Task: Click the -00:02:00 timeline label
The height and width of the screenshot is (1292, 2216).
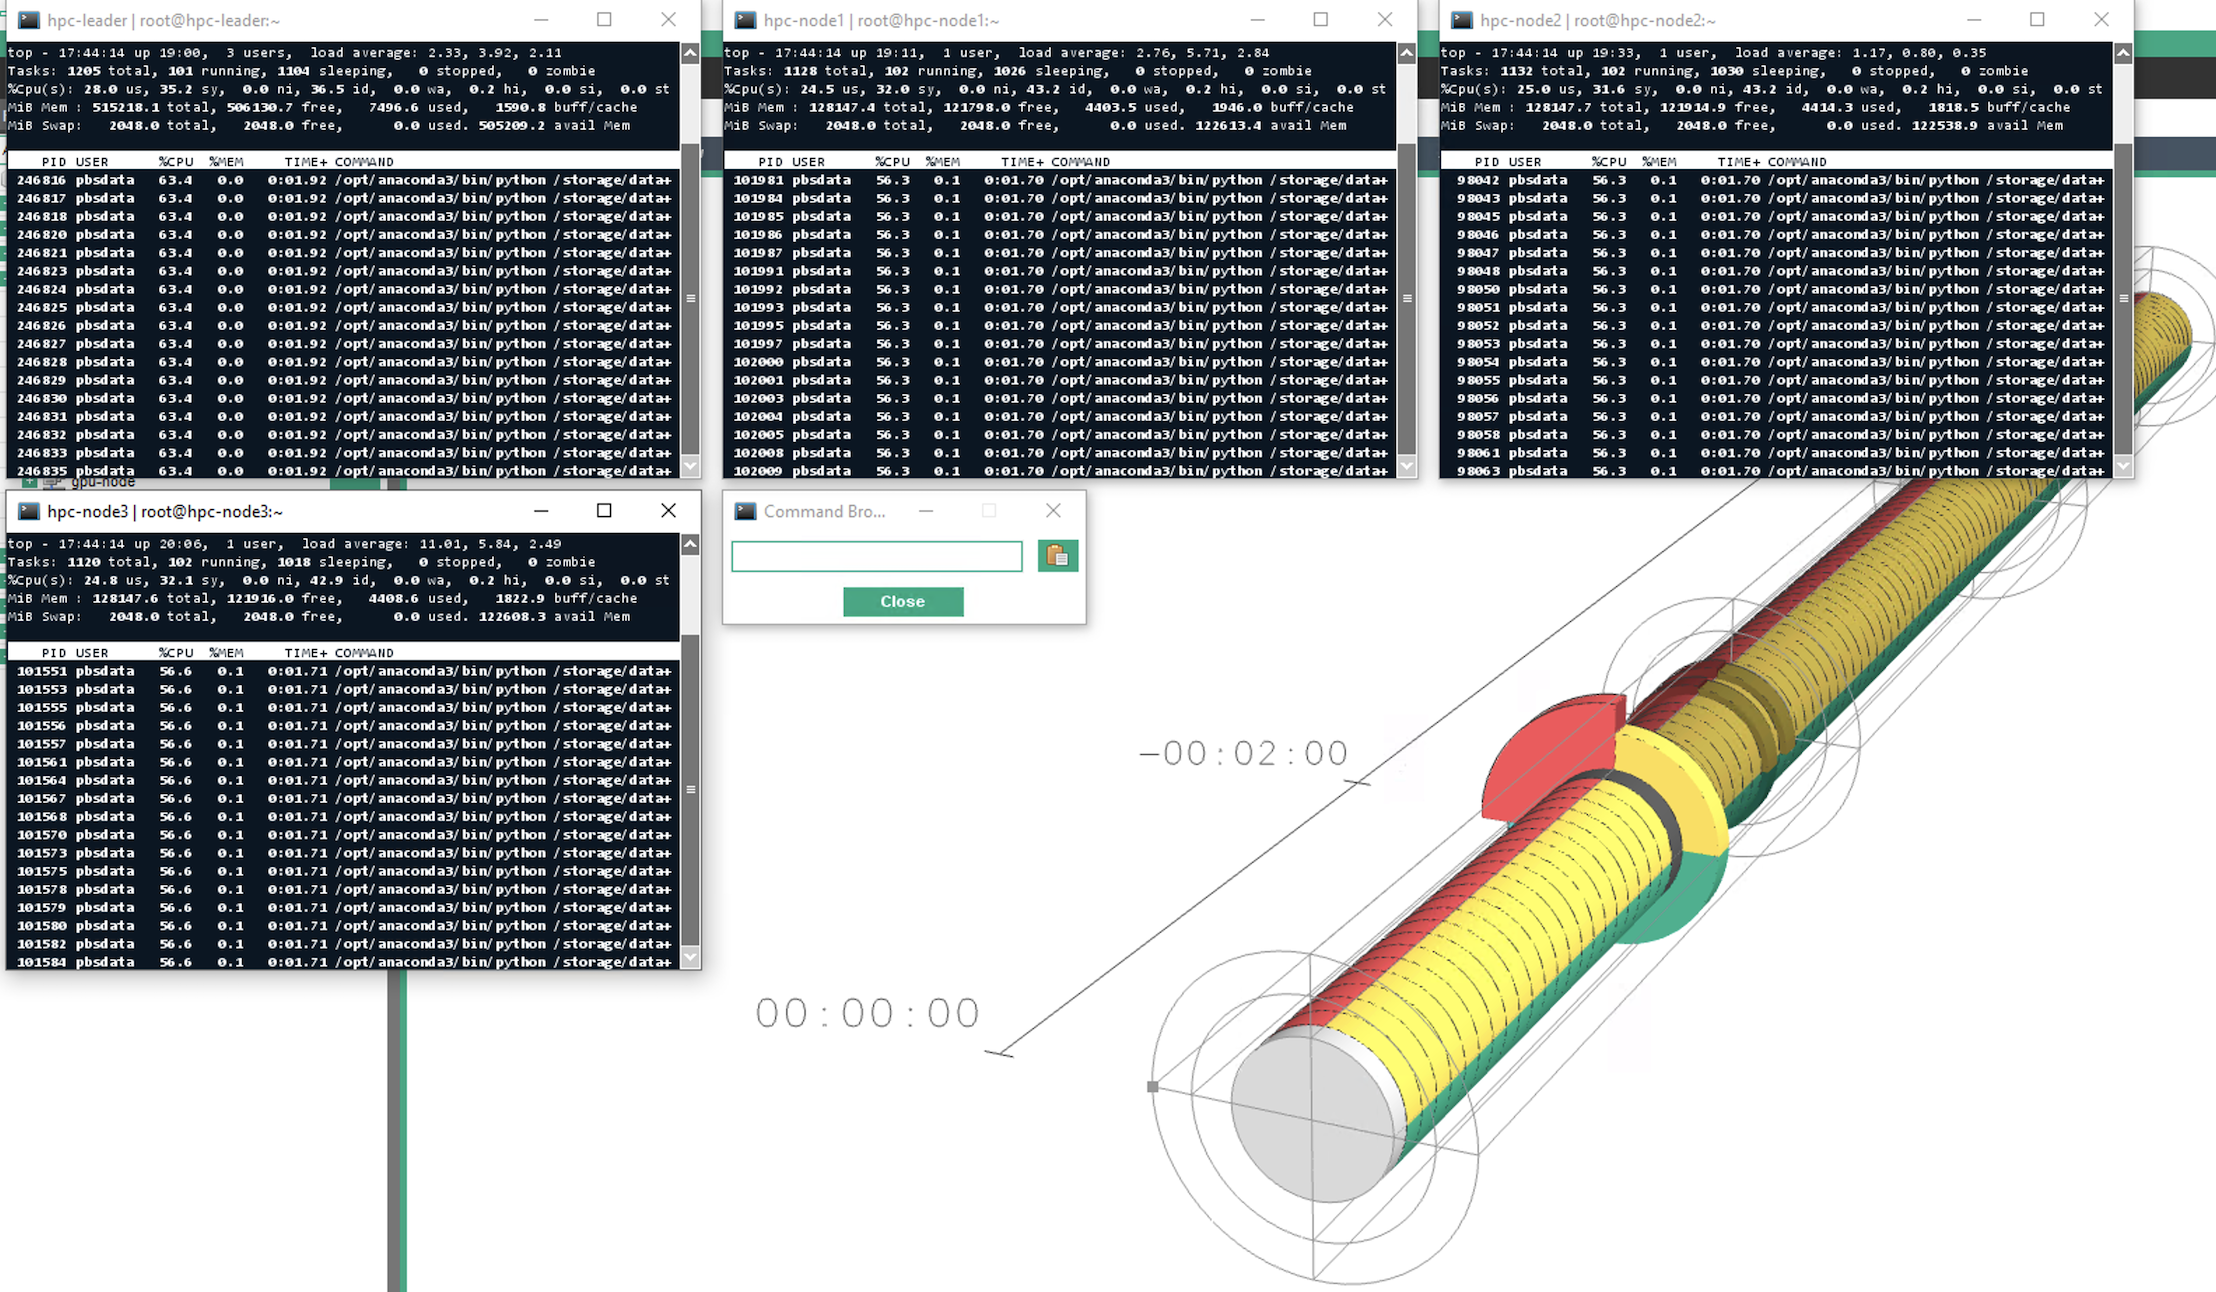Action: point(1244,753)
